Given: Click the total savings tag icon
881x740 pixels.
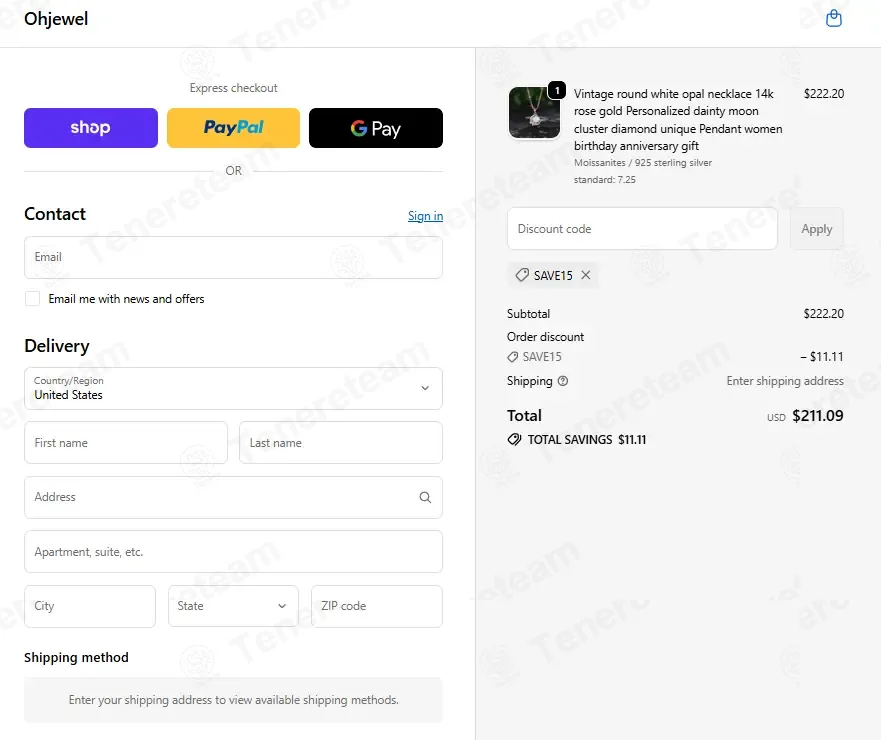Looking at the screenshot, I should click(514, 439).
